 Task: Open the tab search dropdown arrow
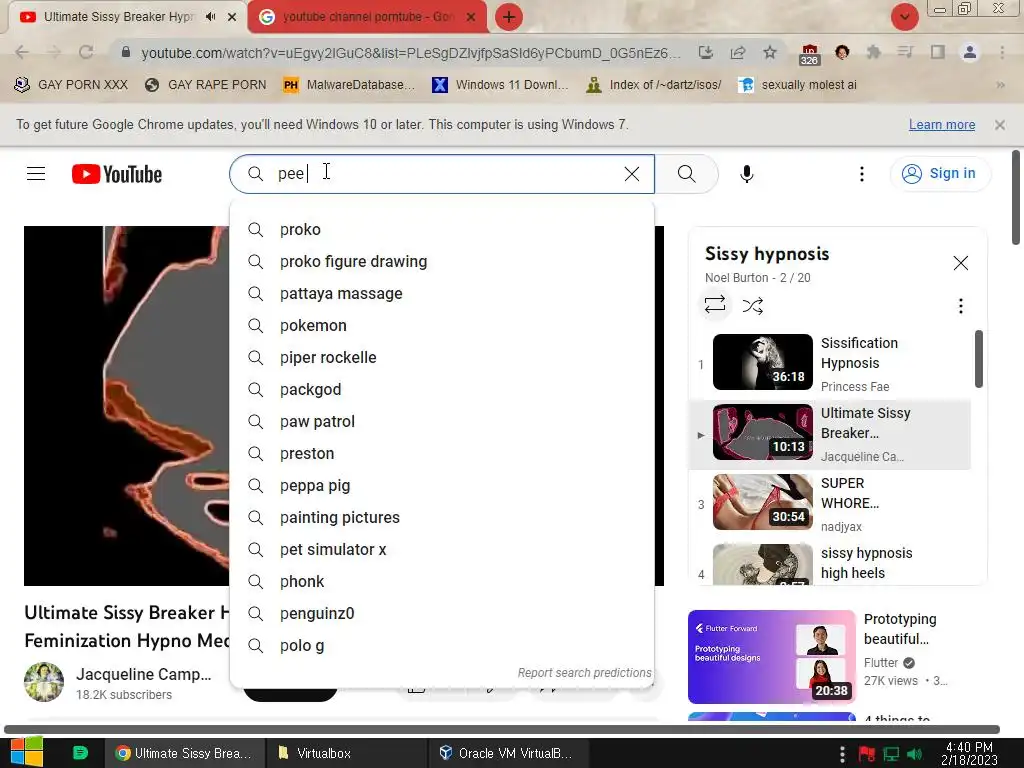pyautogui.click(x=904, y=17)
